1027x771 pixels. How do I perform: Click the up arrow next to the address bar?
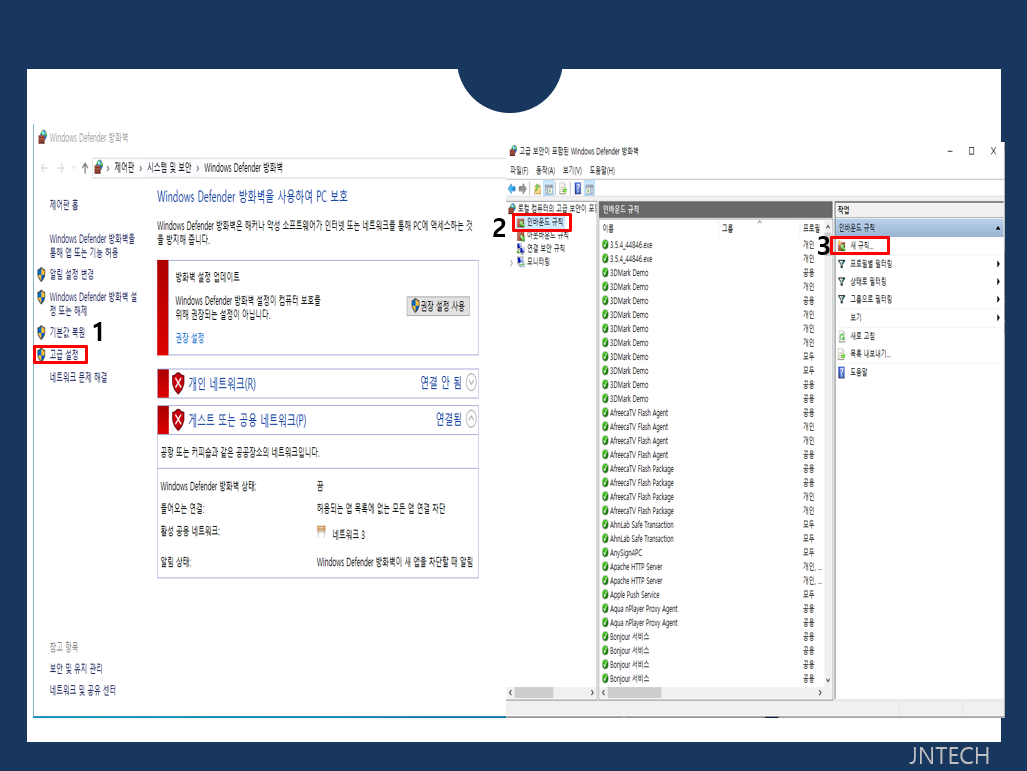tap(84, 168)
